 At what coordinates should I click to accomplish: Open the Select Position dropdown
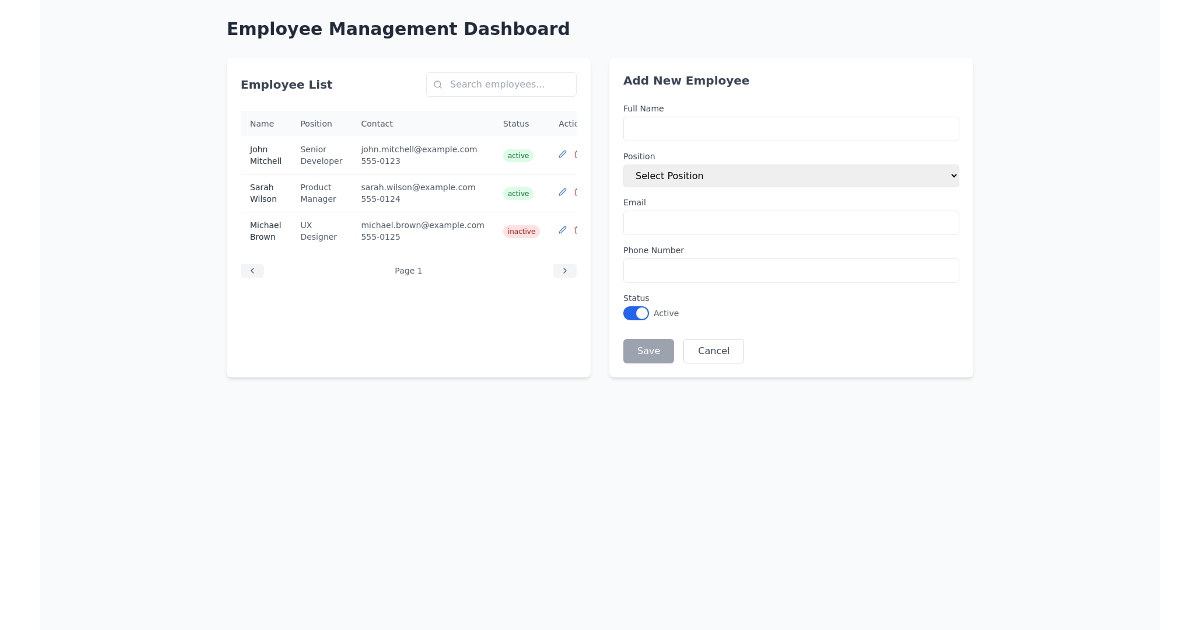(x=790, y=175)
